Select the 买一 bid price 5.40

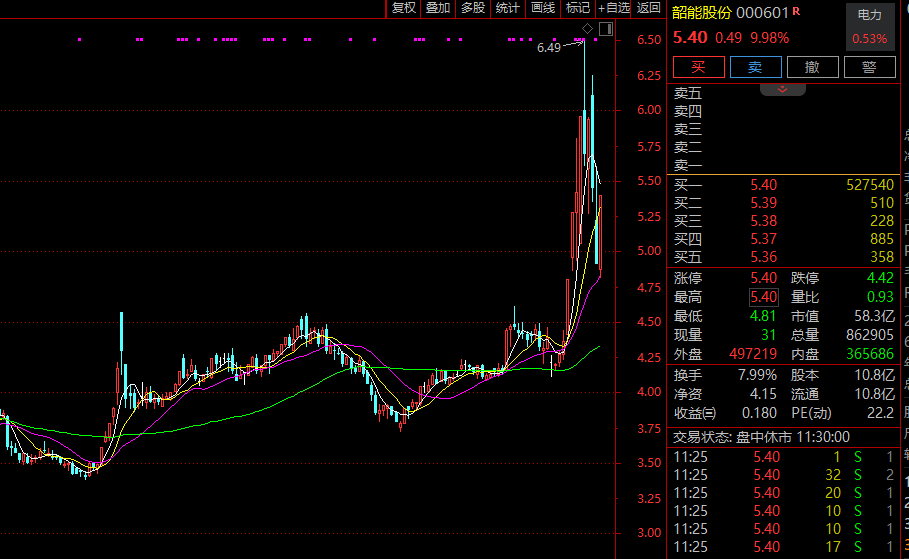pos(763,185)
